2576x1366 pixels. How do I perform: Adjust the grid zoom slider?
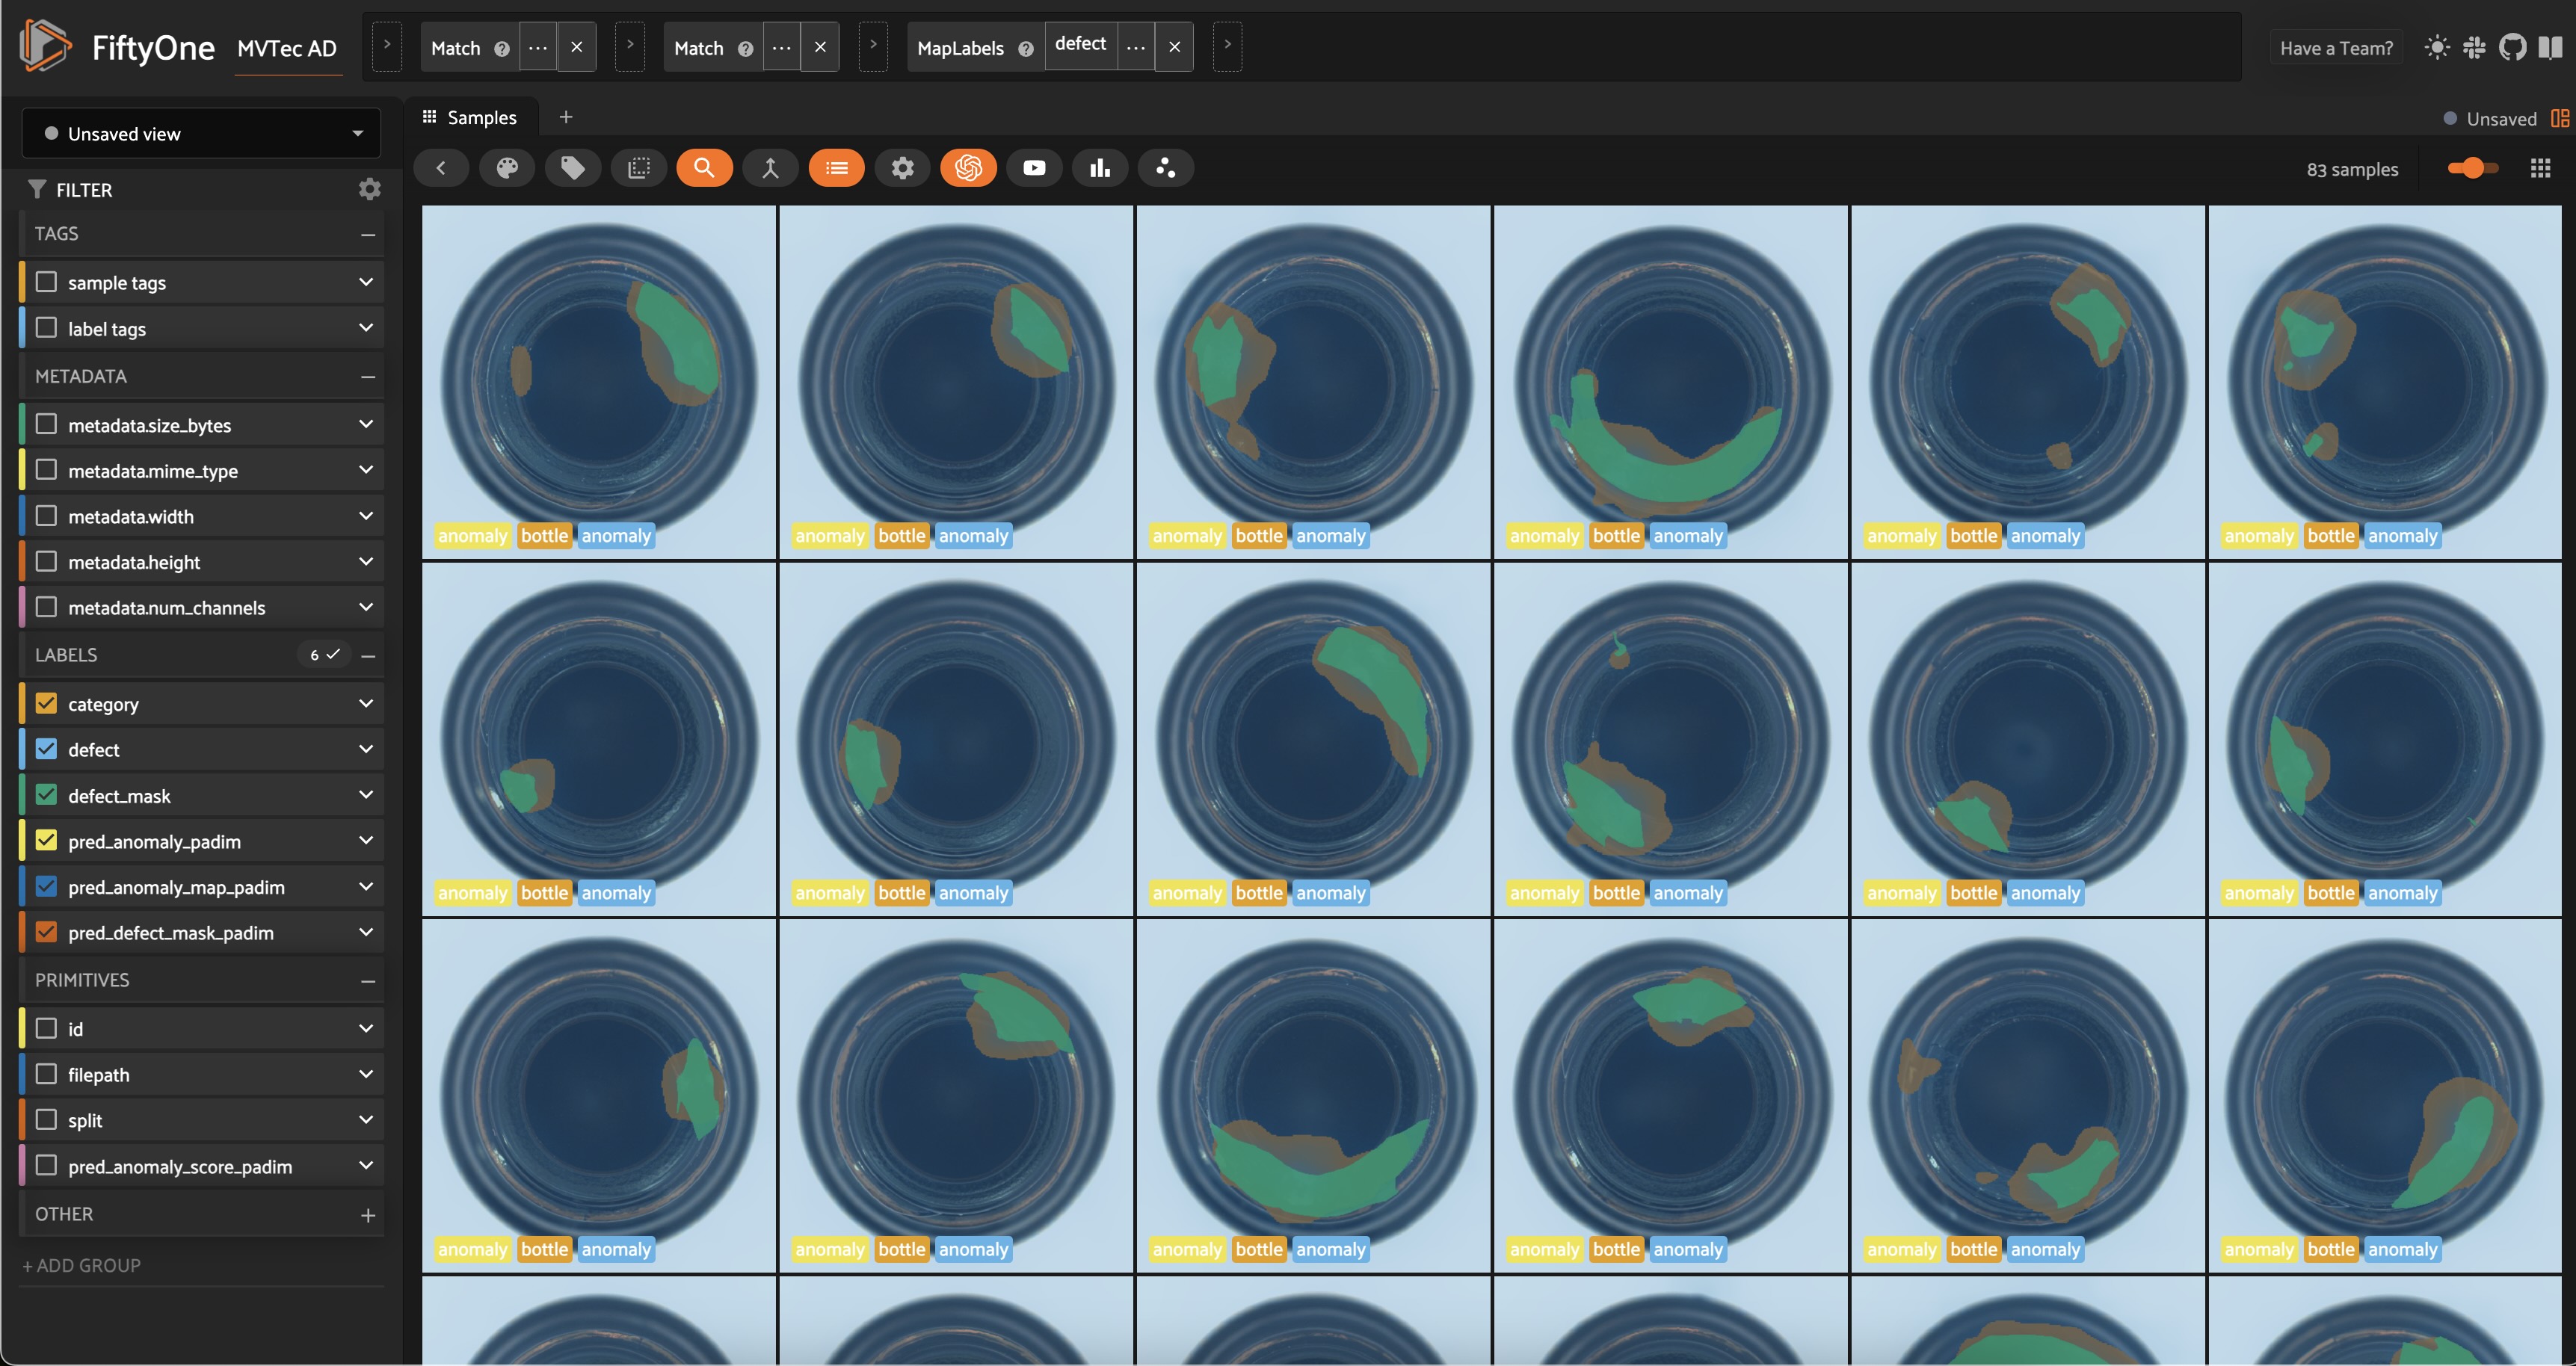[x=2472, y=168]
